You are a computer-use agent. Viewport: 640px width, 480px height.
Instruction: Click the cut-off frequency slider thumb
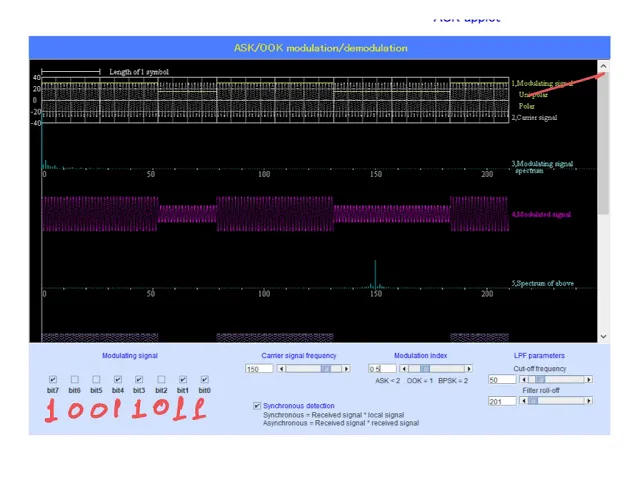pos(540,380)
